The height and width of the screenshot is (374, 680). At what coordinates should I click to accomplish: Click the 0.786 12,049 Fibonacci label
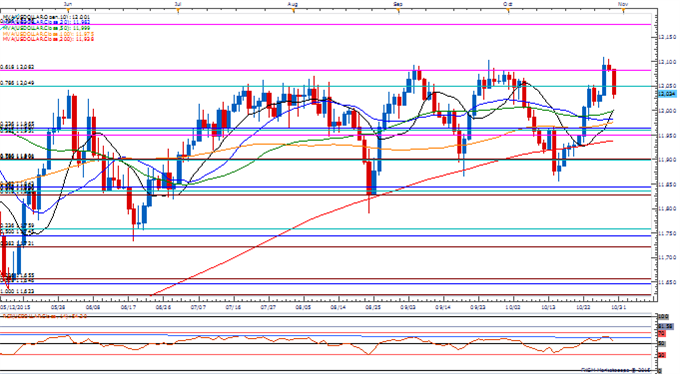point(17,83)
